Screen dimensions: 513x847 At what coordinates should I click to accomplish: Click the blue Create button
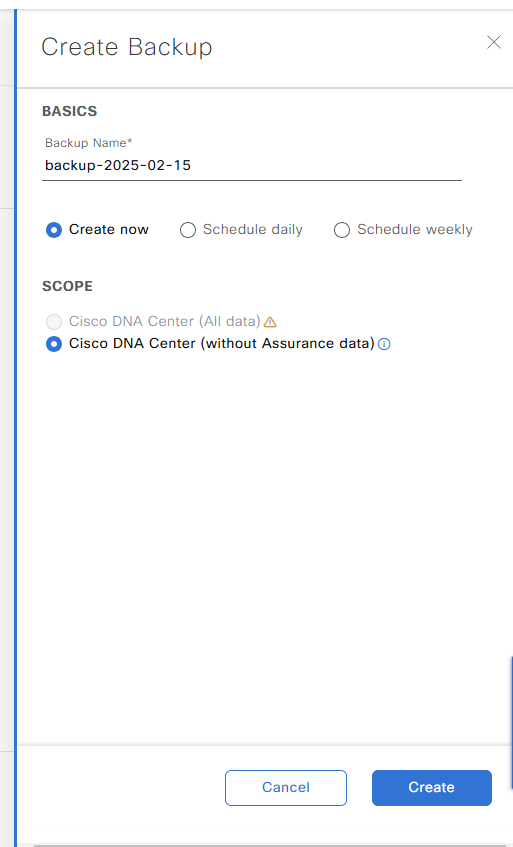pyautogui.click(x=431, y=788)
